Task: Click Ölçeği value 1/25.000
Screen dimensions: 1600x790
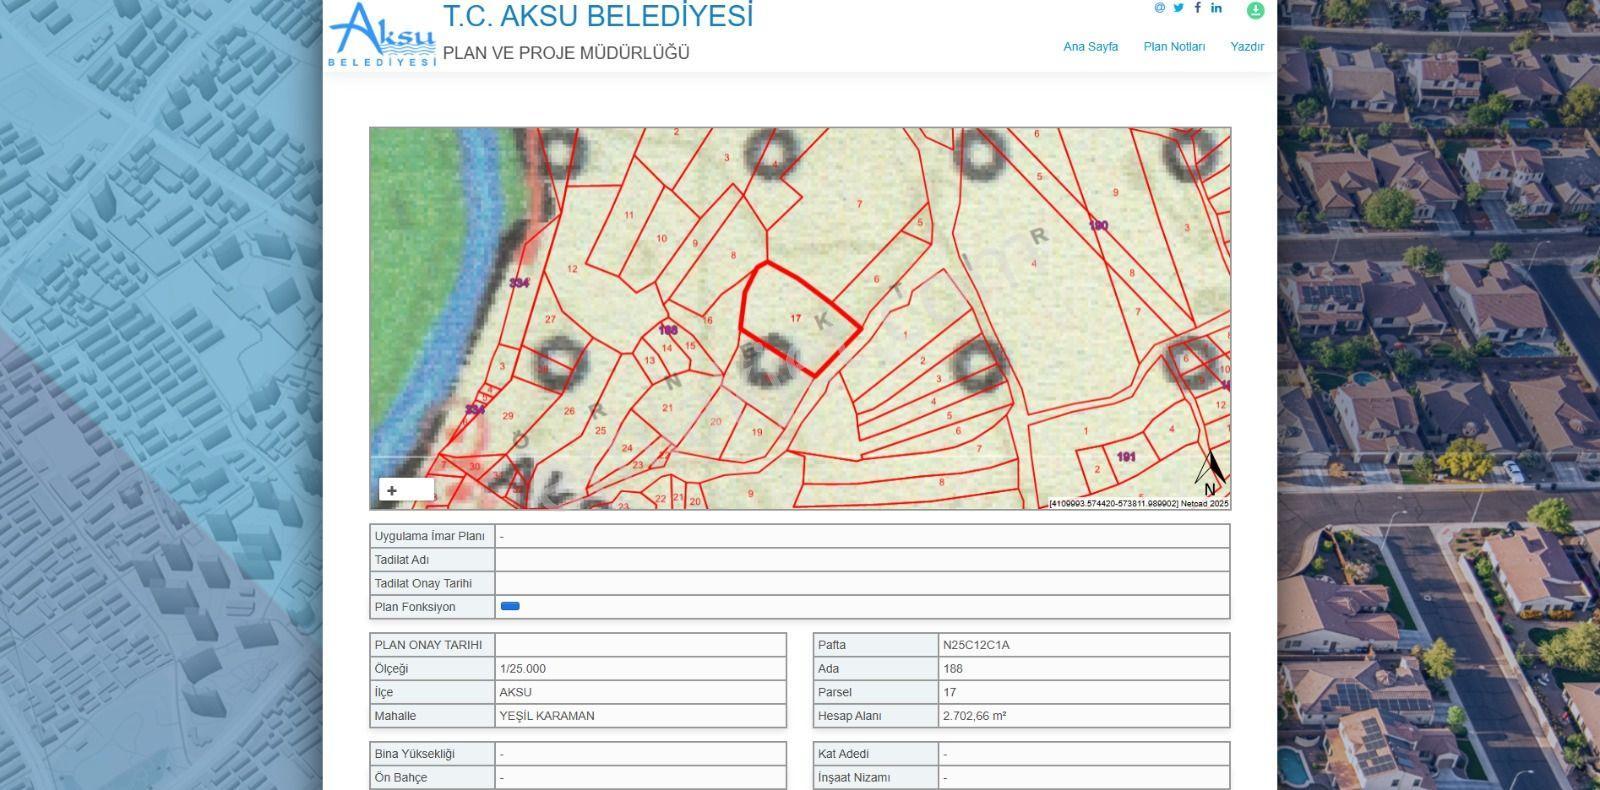Action: click(x=523, y=669)
